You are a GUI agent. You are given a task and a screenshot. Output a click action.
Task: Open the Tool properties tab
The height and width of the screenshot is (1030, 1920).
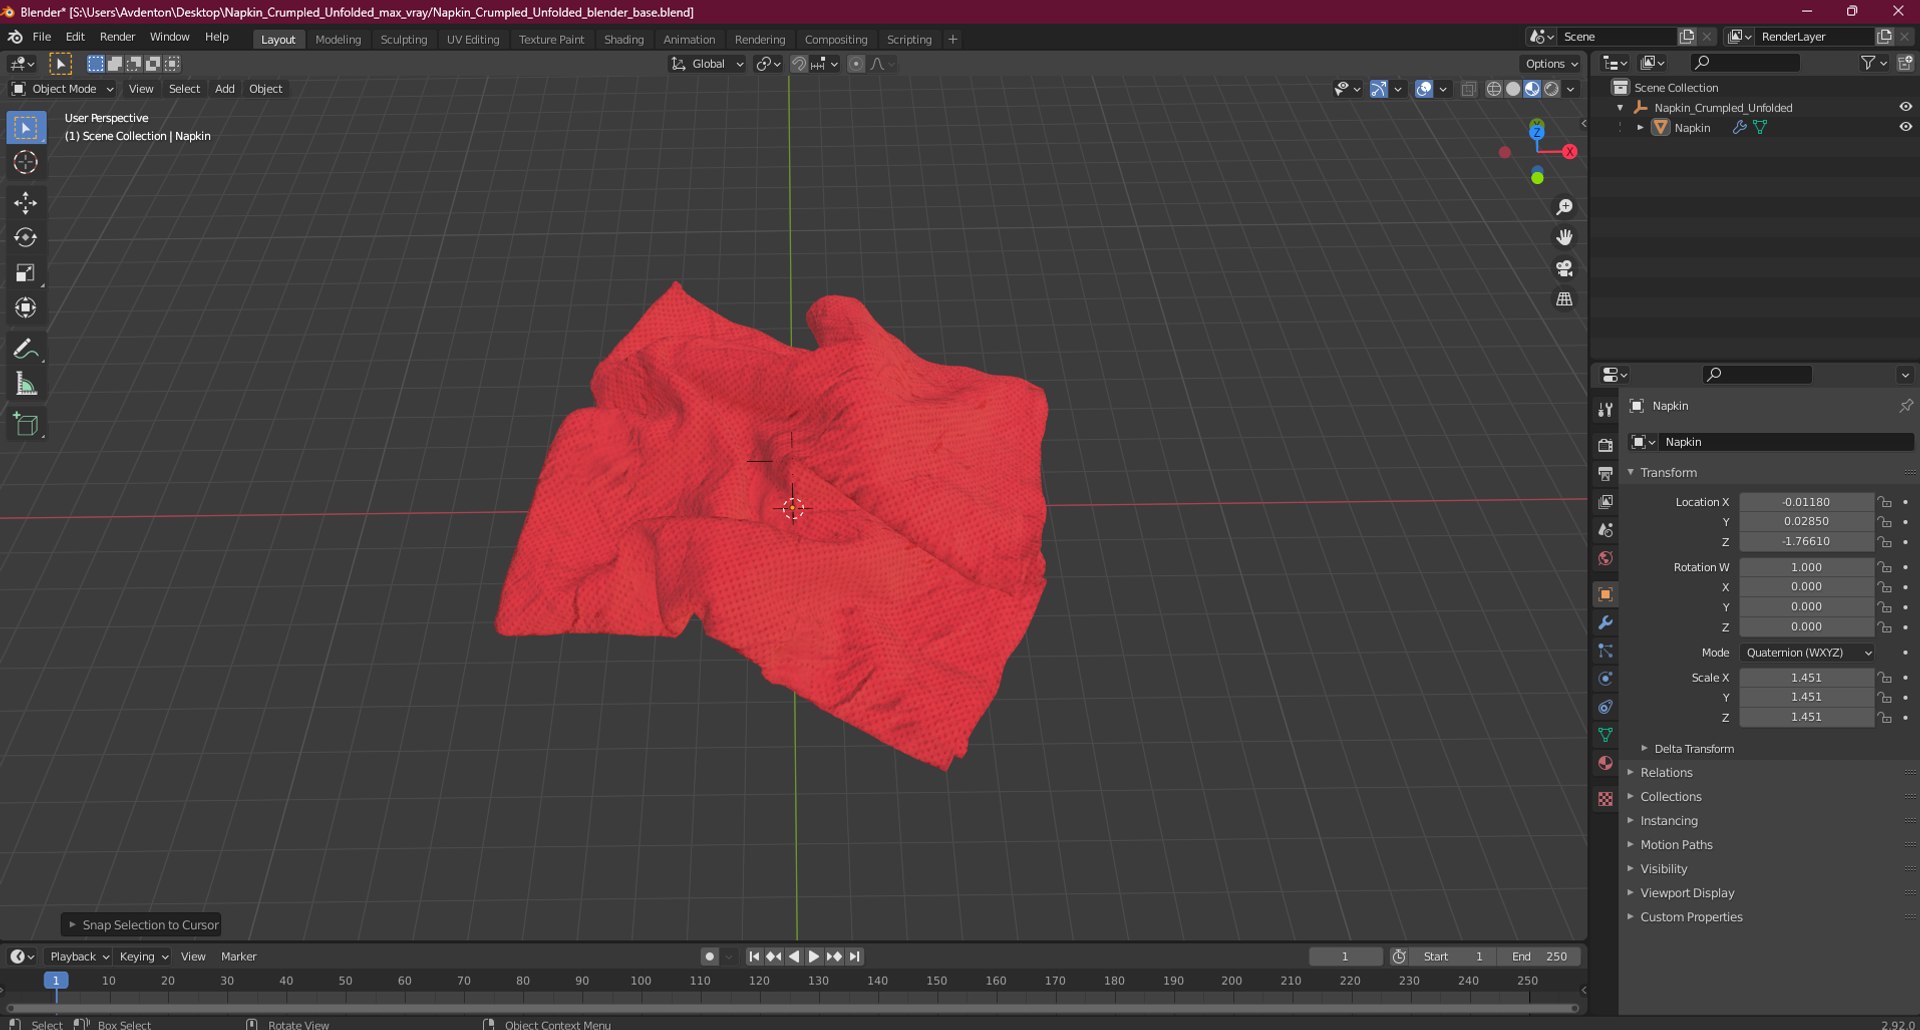point(1605,410)
